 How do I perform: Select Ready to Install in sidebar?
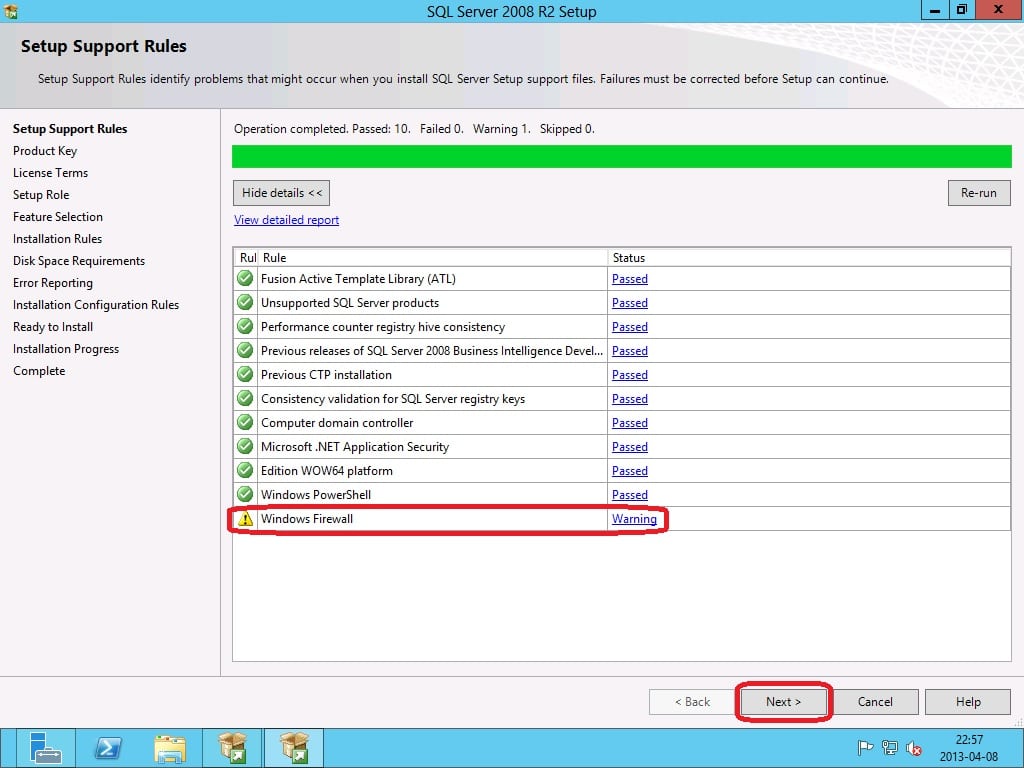(x=53, y=327)
